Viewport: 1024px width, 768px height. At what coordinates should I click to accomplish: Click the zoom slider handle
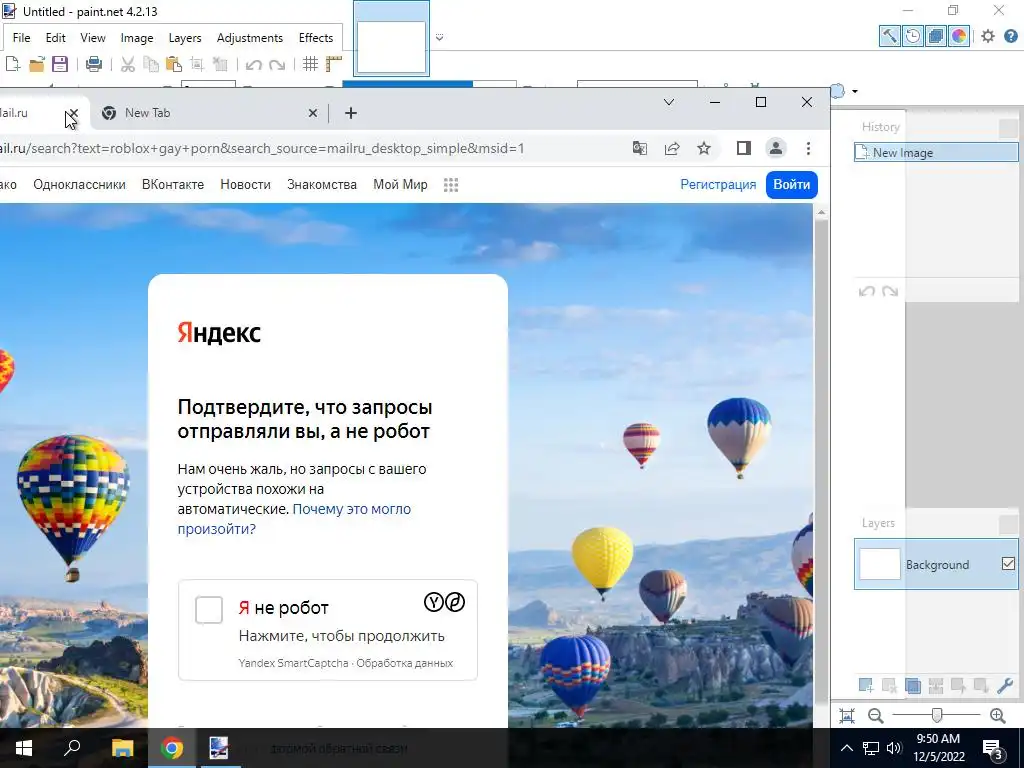[x=936, y=715]
